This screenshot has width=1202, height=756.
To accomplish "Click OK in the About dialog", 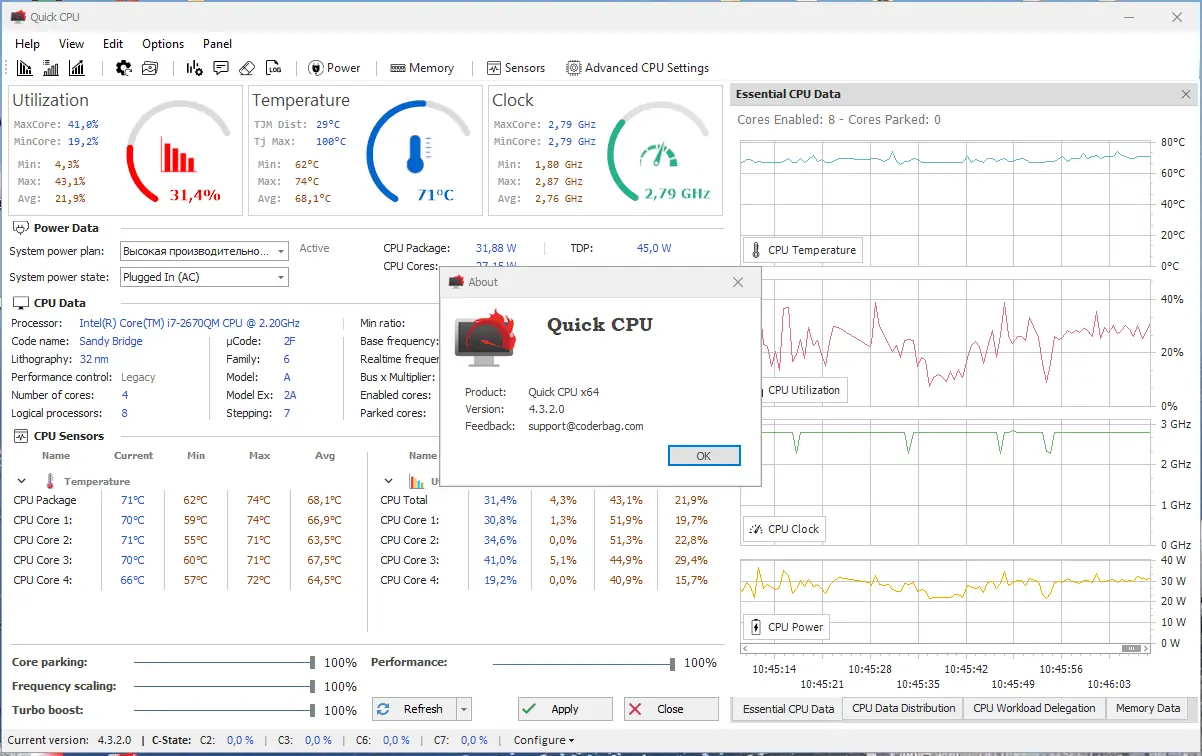I will point(704,456).
